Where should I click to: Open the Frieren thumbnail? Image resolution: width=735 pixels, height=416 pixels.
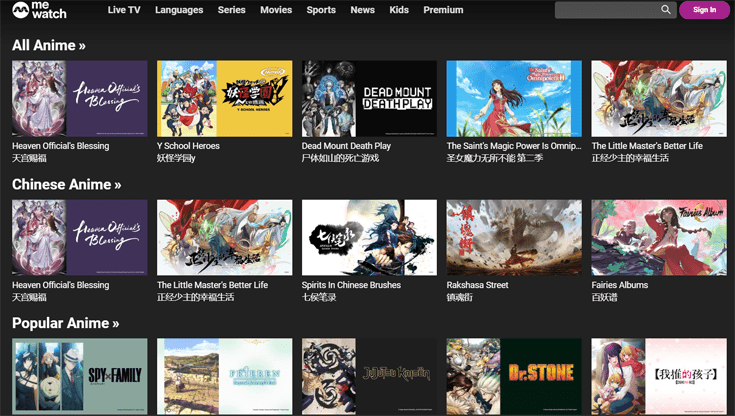coord(225,376)
